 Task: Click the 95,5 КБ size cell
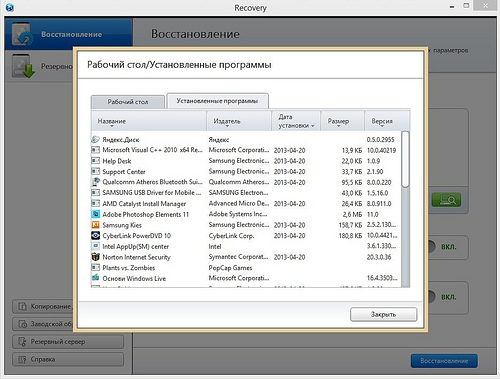(x=351, y=182)
